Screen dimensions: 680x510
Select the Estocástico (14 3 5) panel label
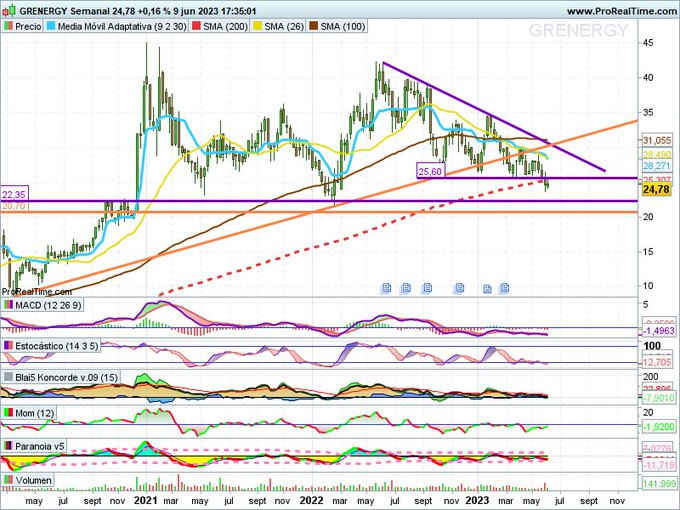tap(57, 346)
